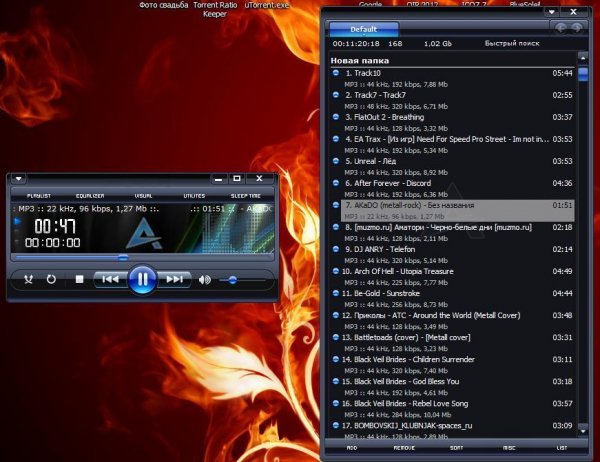Open the MISC menu in the playlist footer
Viewport: 600px width, 462px height.
coord(509,448)
